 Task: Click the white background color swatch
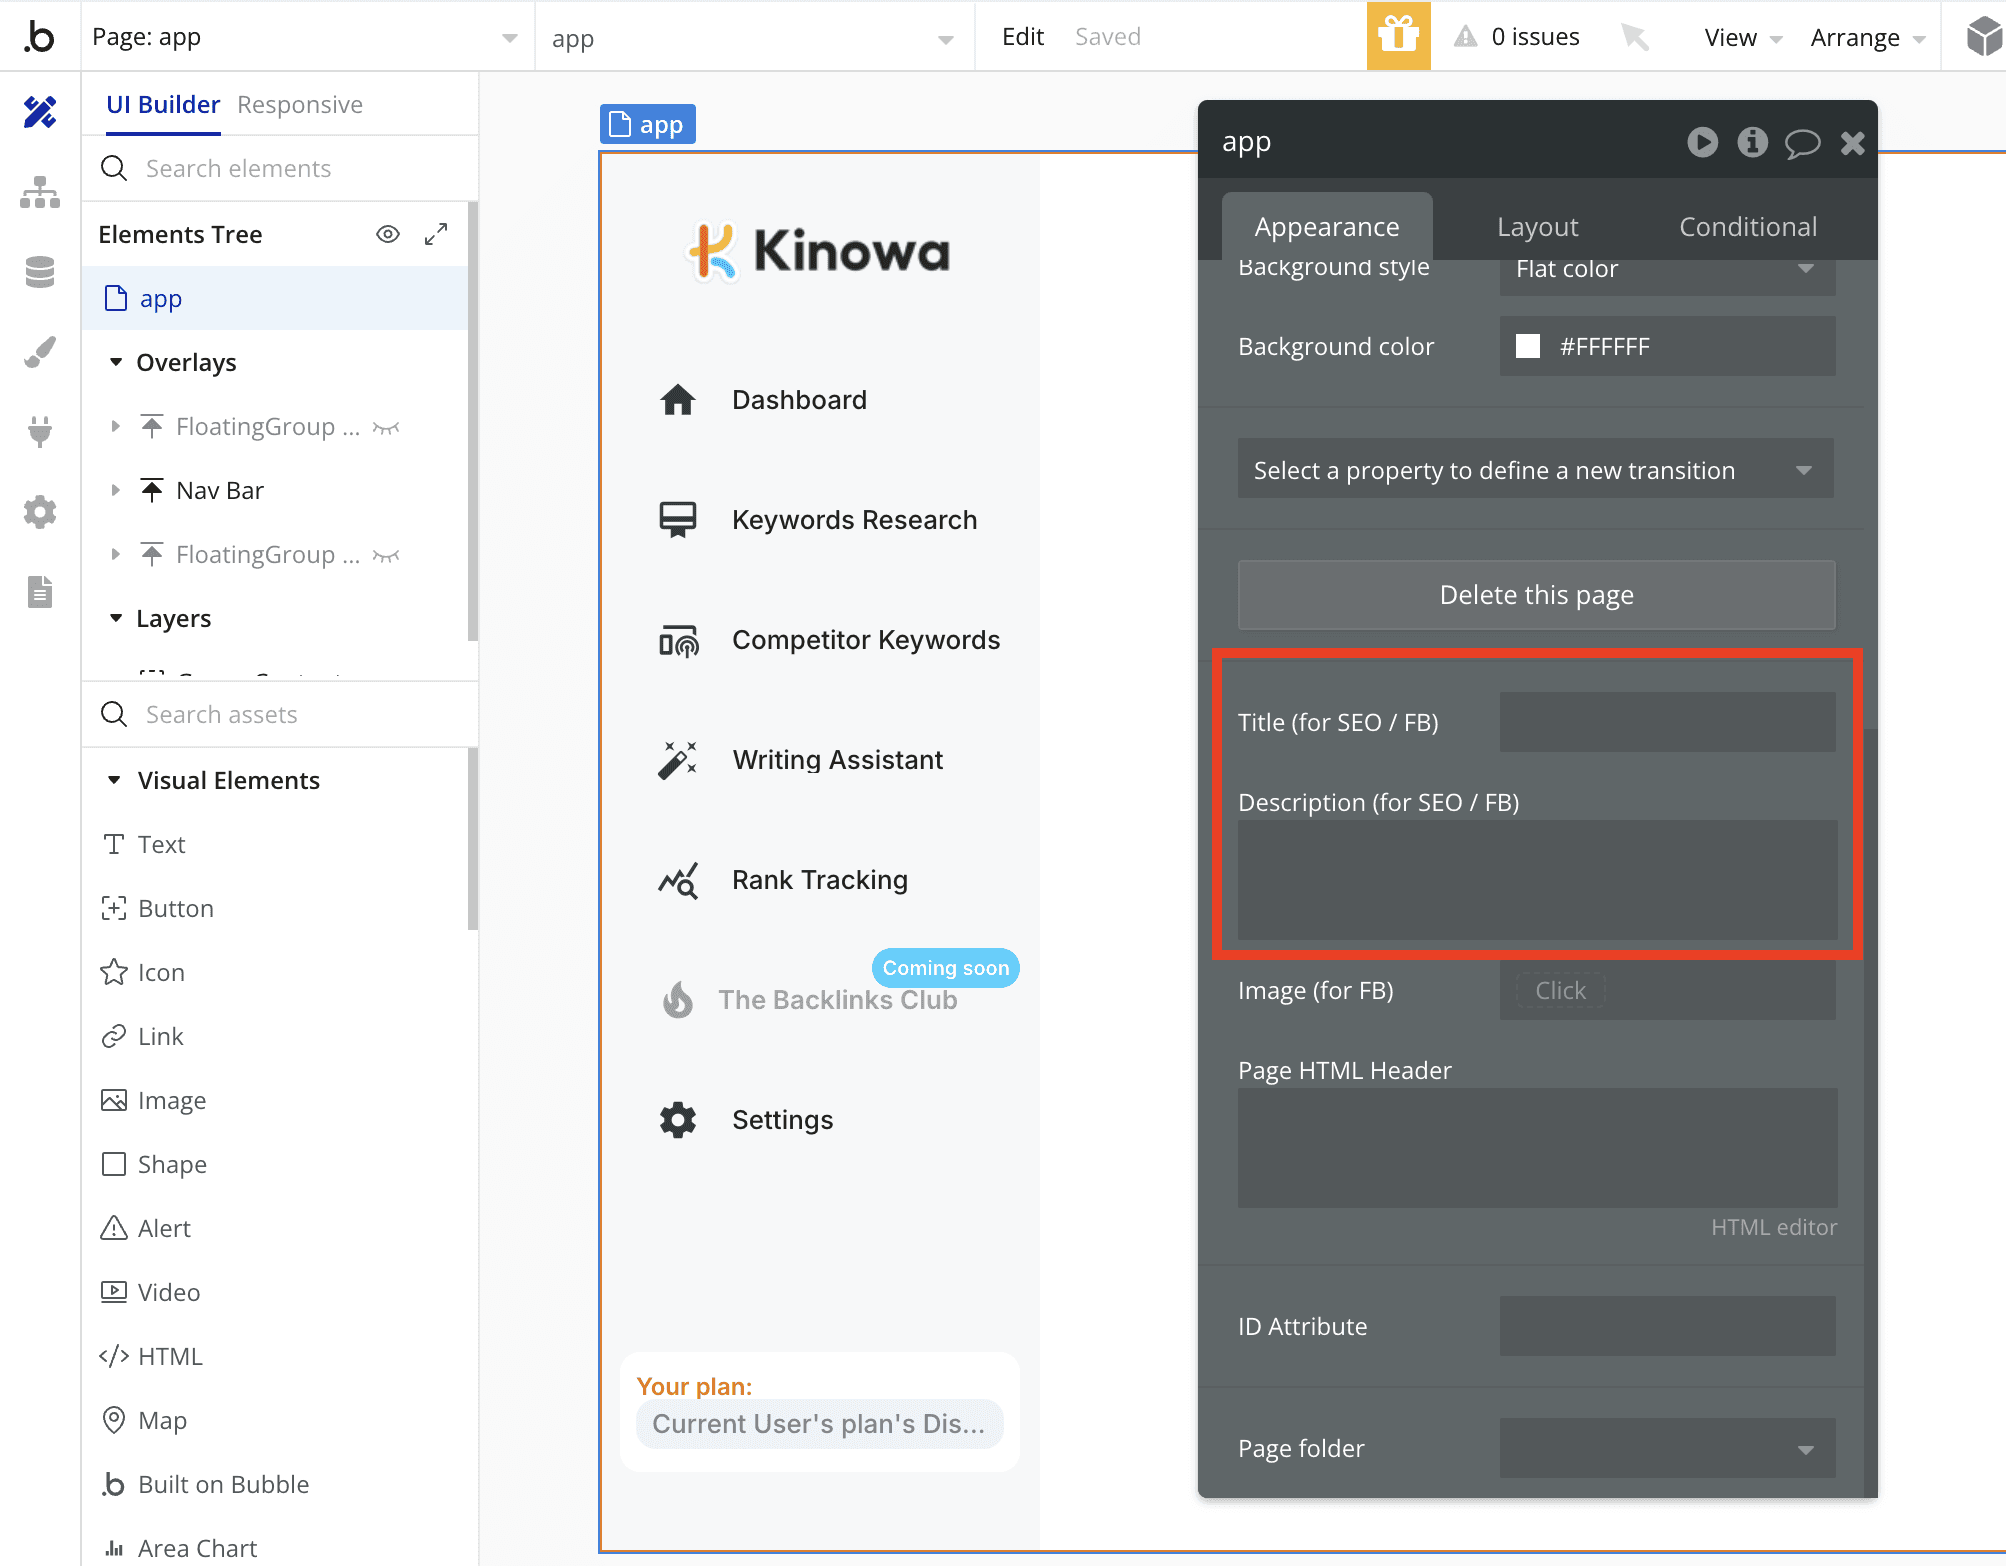point(1528,346)
